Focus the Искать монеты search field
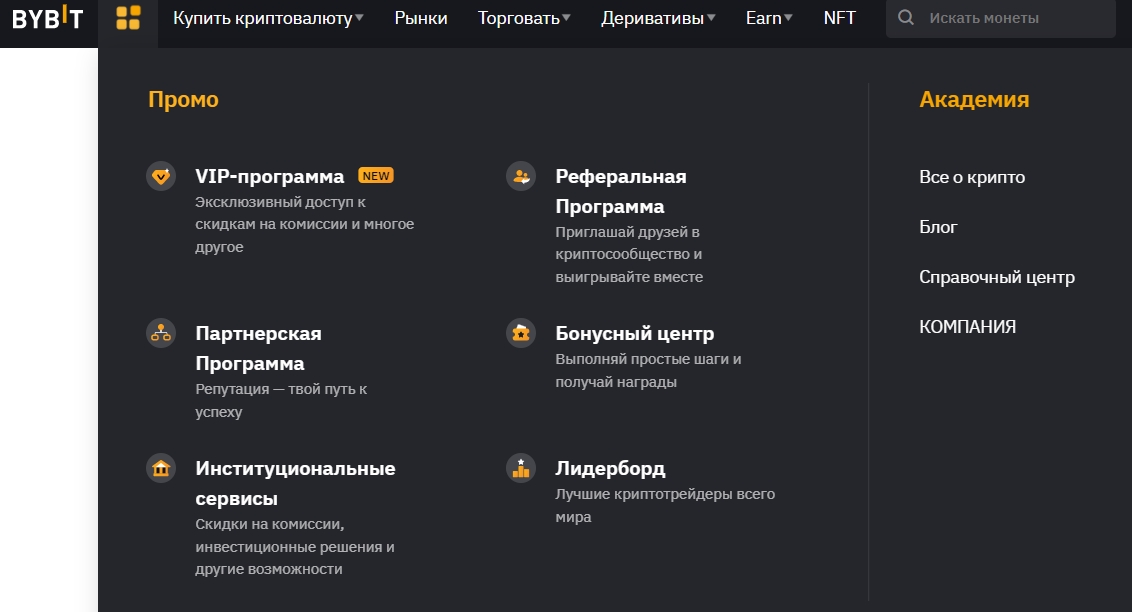Screen dimensions: 1132x612 tap(1001, 18)
